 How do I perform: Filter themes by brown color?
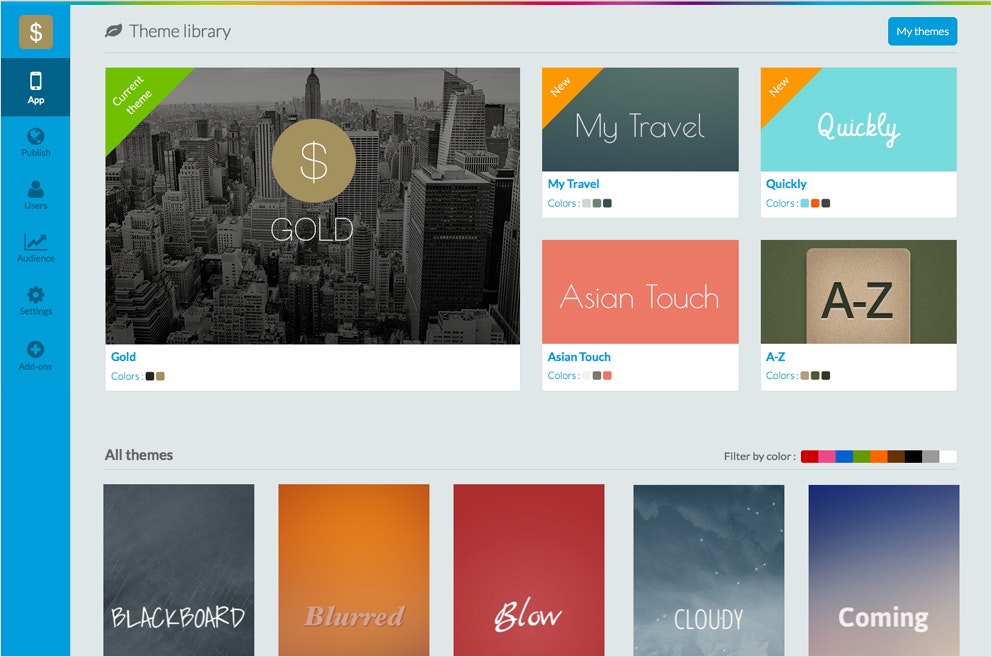click(x=896, y=456)
